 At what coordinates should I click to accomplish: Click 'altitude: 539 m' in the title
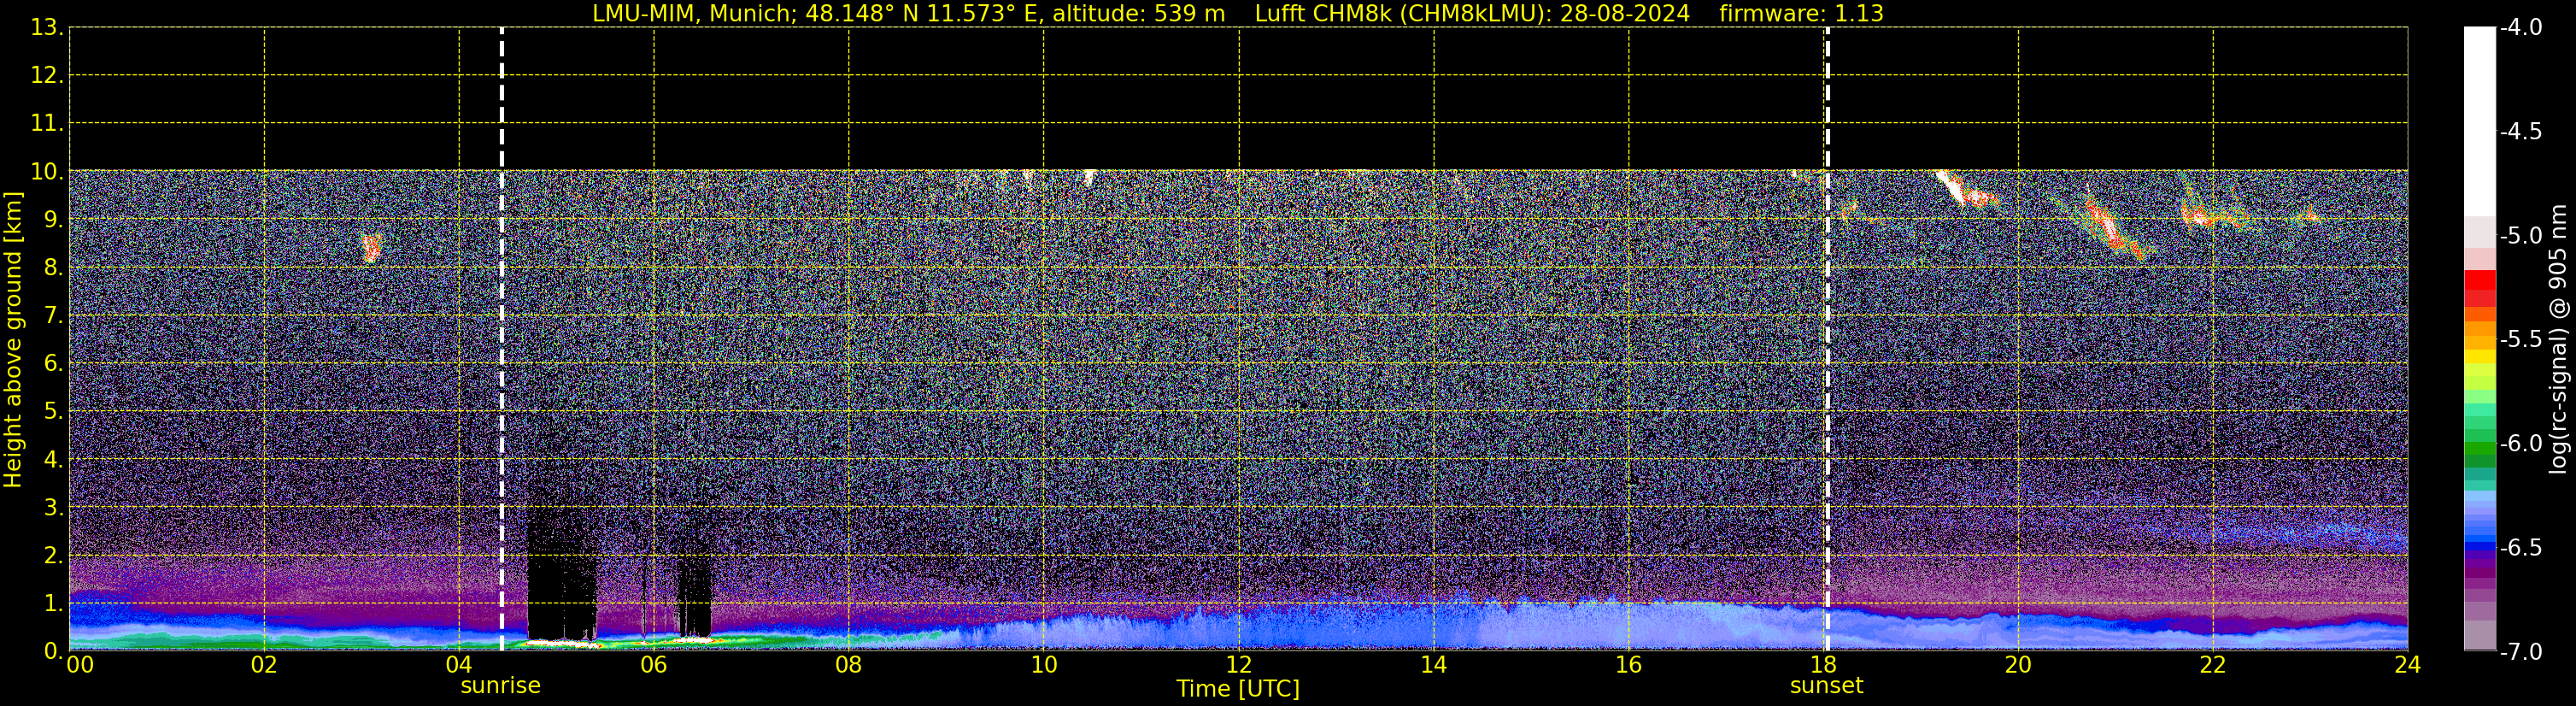[x=1138, y=14]
